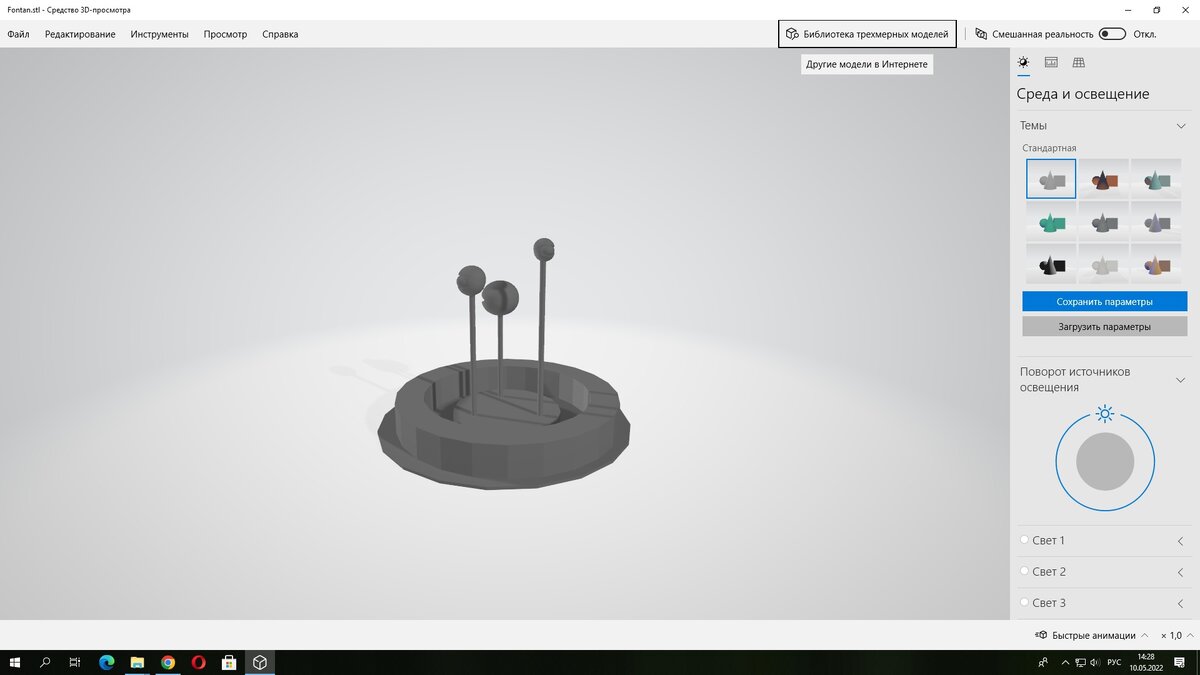This screenshot has height=675, width=1200.
Task: Select the dark gray theme in middle
Action: coord(1104,221)
